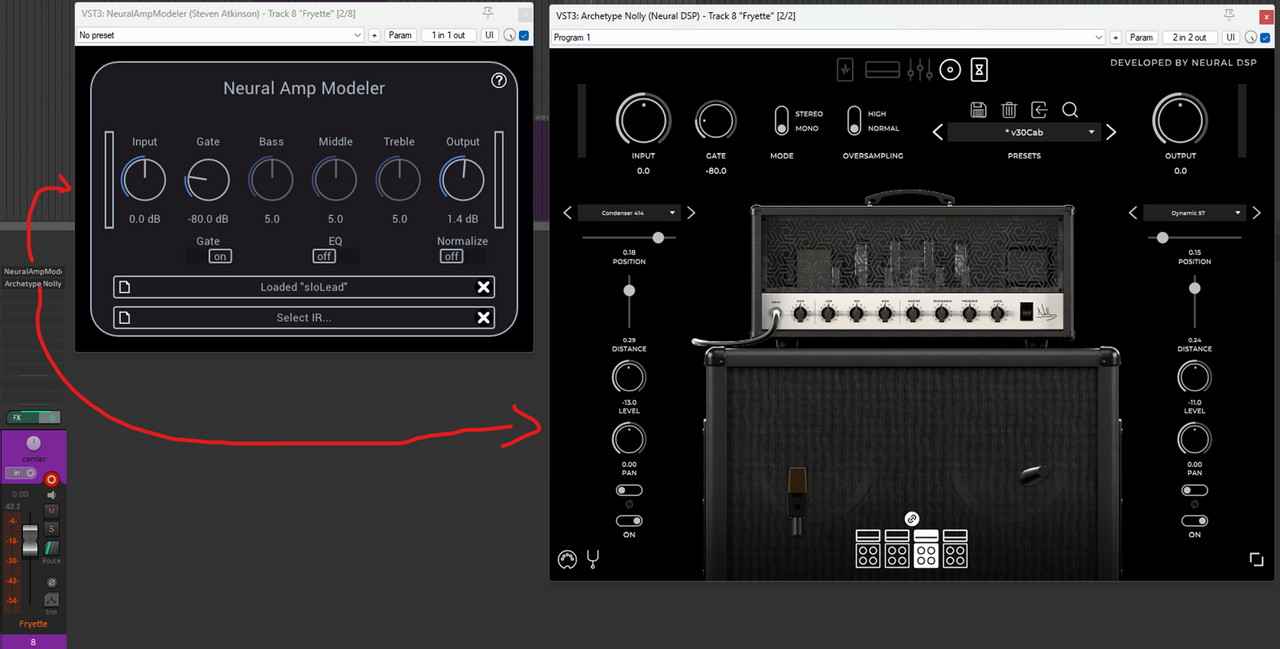1280x649 pixels.
Task: Toggle left mic ON switch
Action: [630, 521]
